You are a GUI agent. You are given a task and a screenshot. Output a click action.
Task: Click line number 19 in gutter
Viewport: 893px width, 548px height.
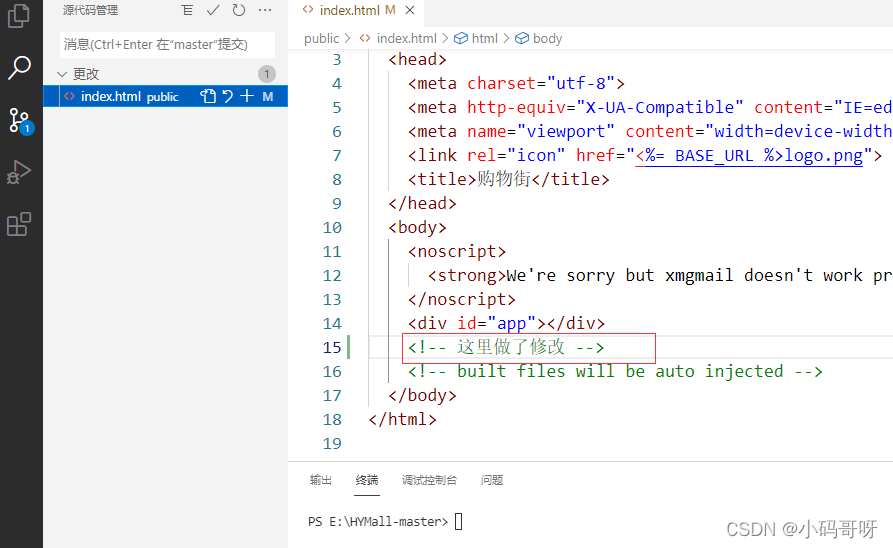point(332,444)
